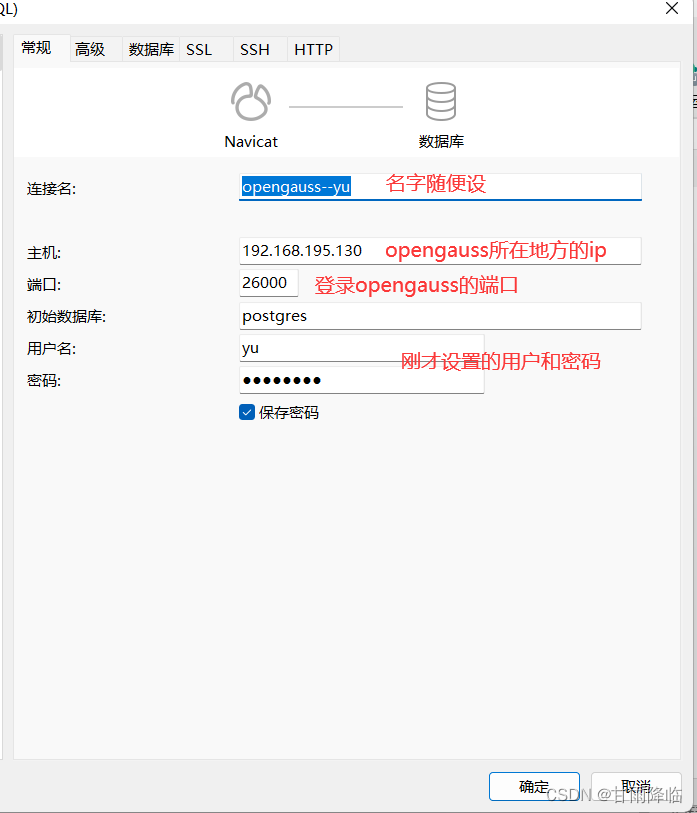Open the 数据库 tab
The image size is (697, 813).
click(x=151, y=49)
